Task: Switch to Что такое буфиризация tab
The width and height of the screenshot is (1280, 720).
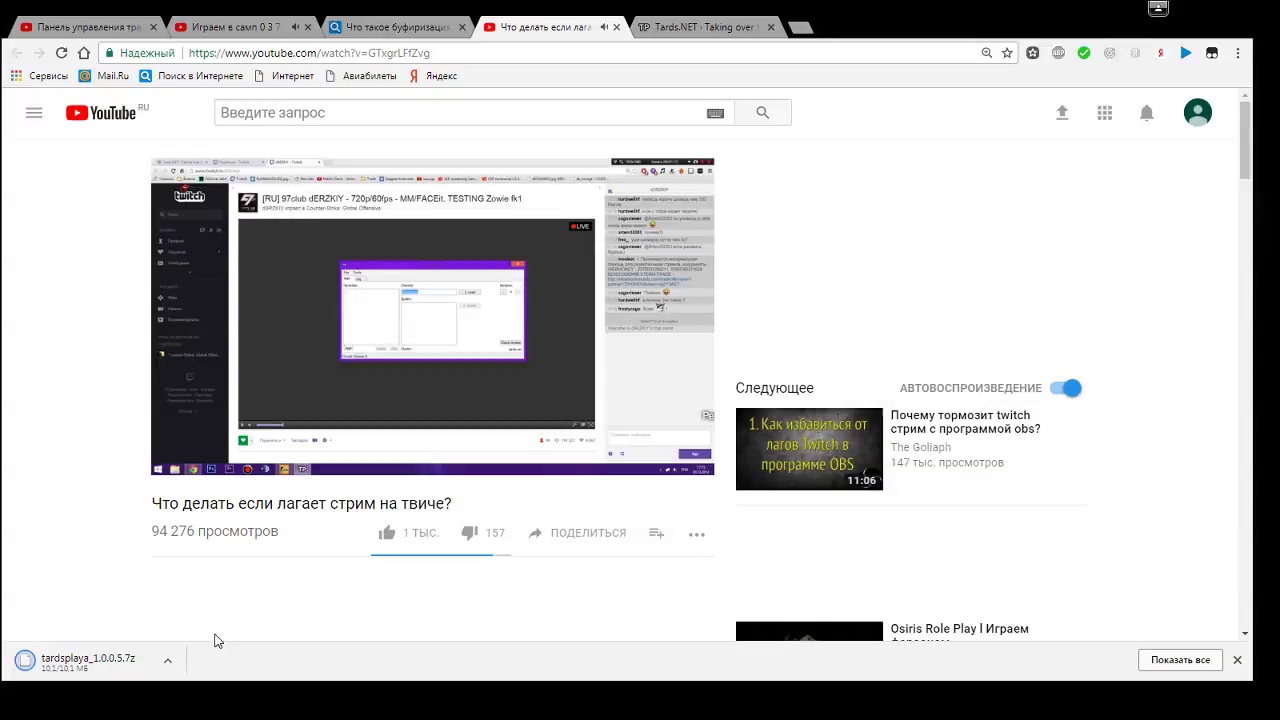Action: (x=397, y=27)
